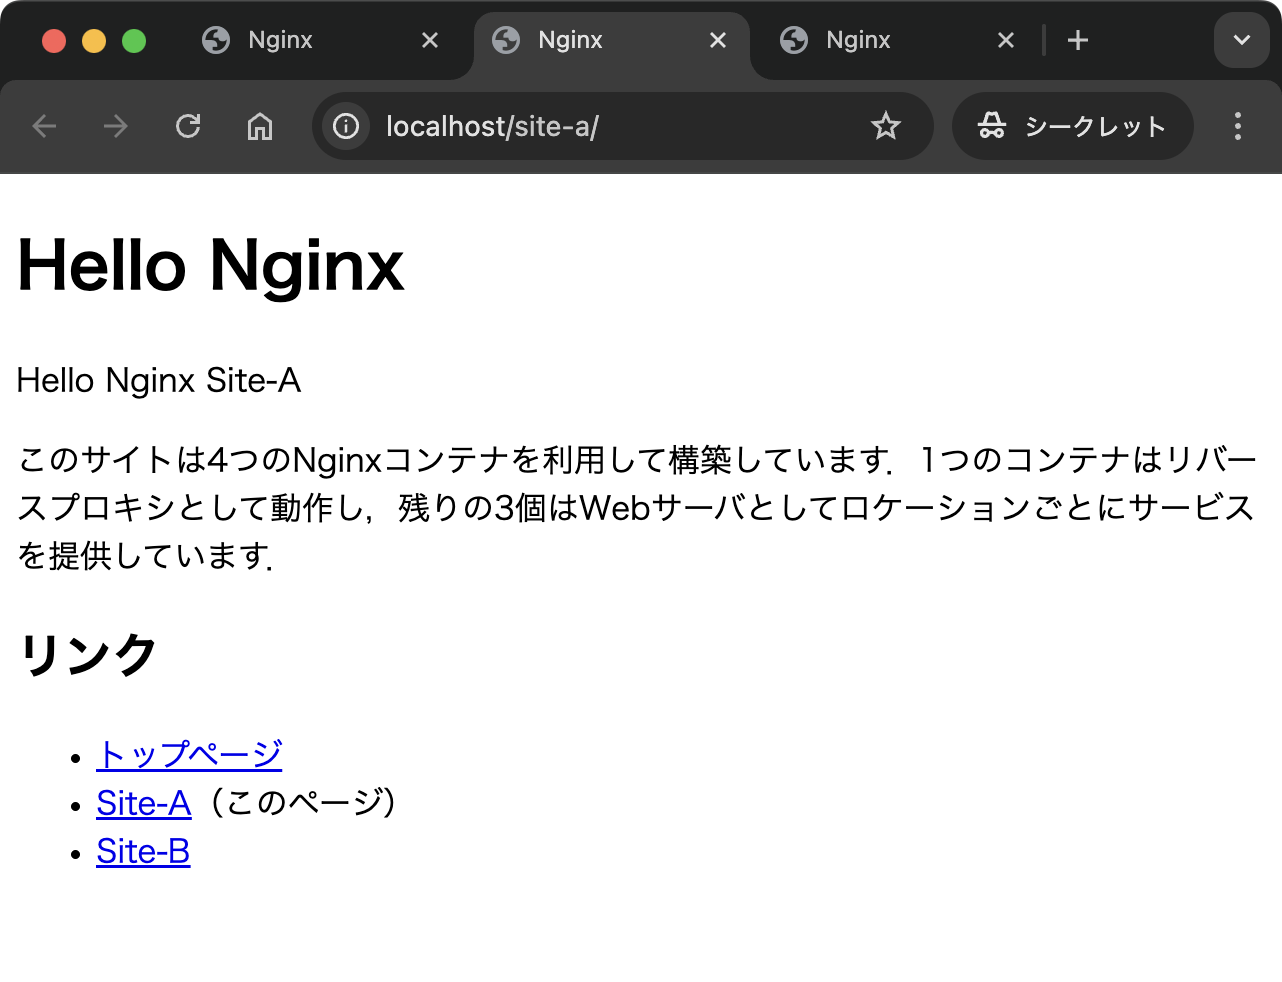Click the green macOS fullscreen button
The image size is (1282, 982).
coord(134,41)
